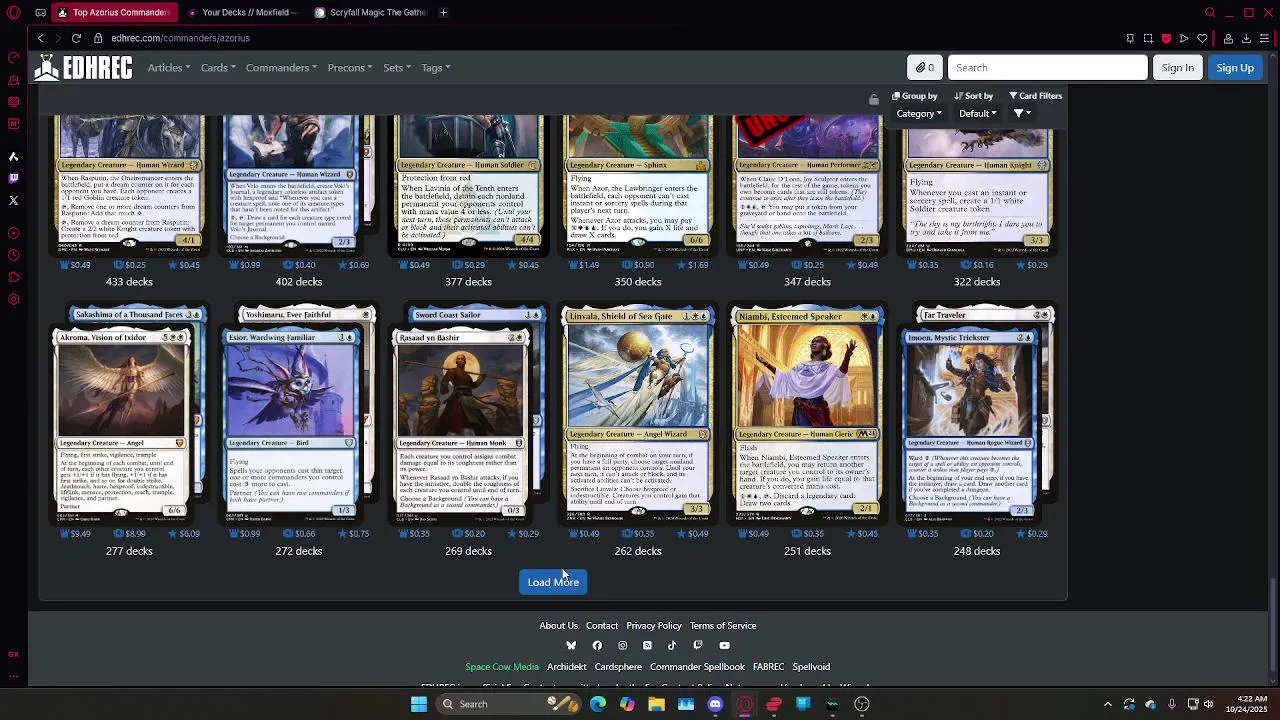Switch to Scryfall Magic The Gathering tab
Viewport: 1280px width, 720px height.
[370, 12]
